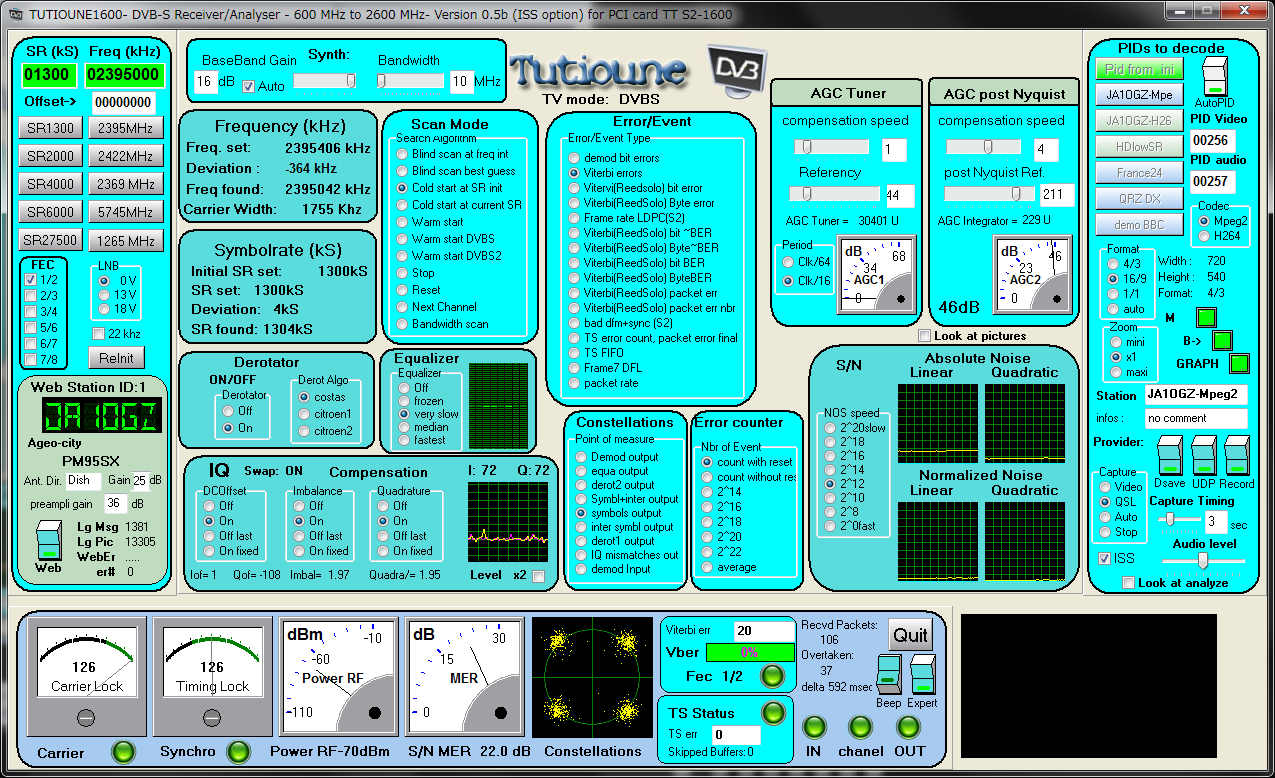The width and height of the screenshot is (1275, 778).
Task: Click the green B-> square indicator
Action: point(1222,340)
